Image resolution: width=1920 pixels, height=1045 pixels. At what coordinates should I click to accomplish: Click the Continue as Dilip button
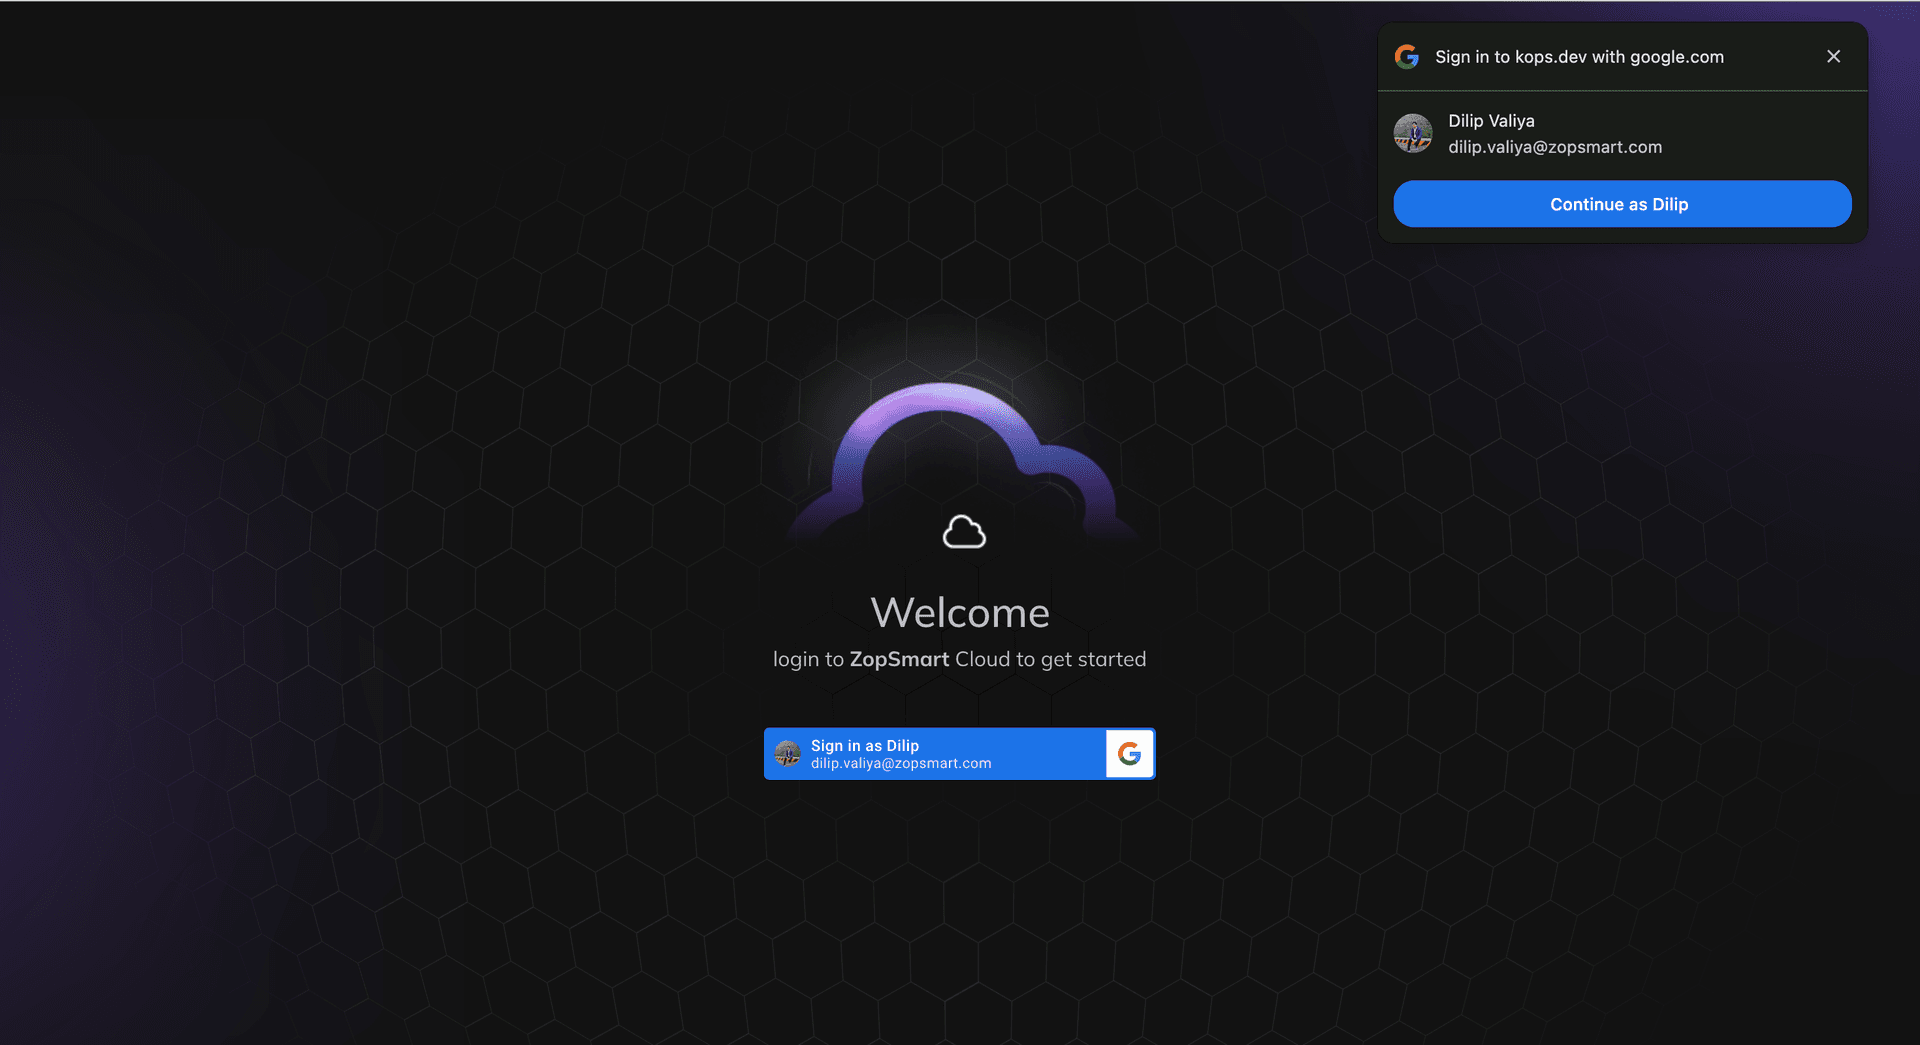coord(1622,204)
